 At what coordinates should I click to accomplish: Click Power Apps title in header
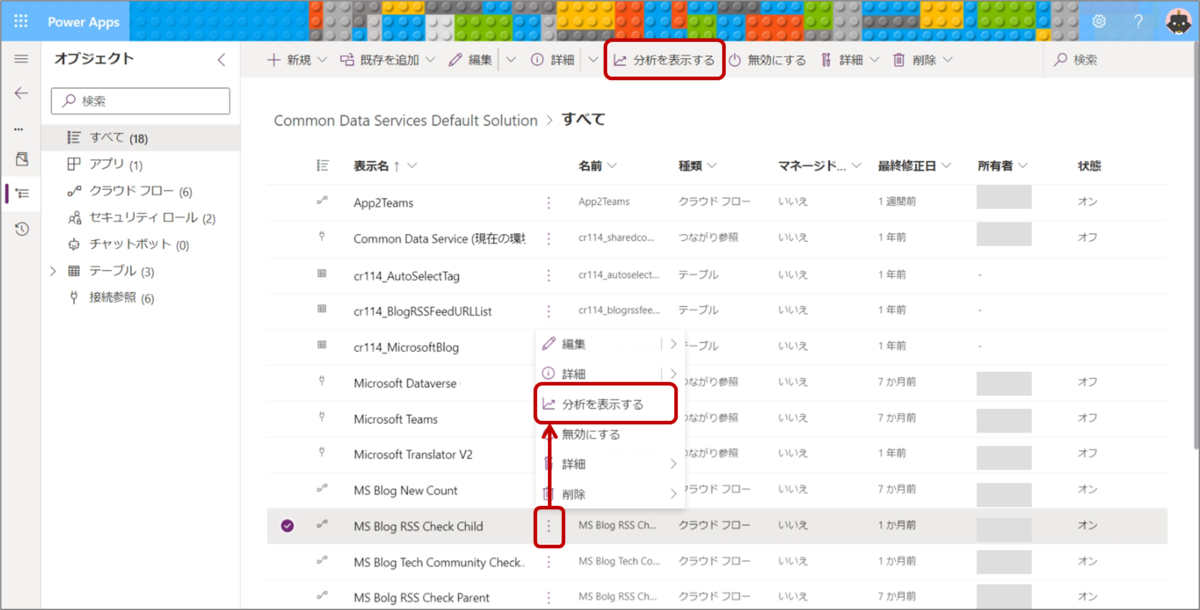pos(83,21)
